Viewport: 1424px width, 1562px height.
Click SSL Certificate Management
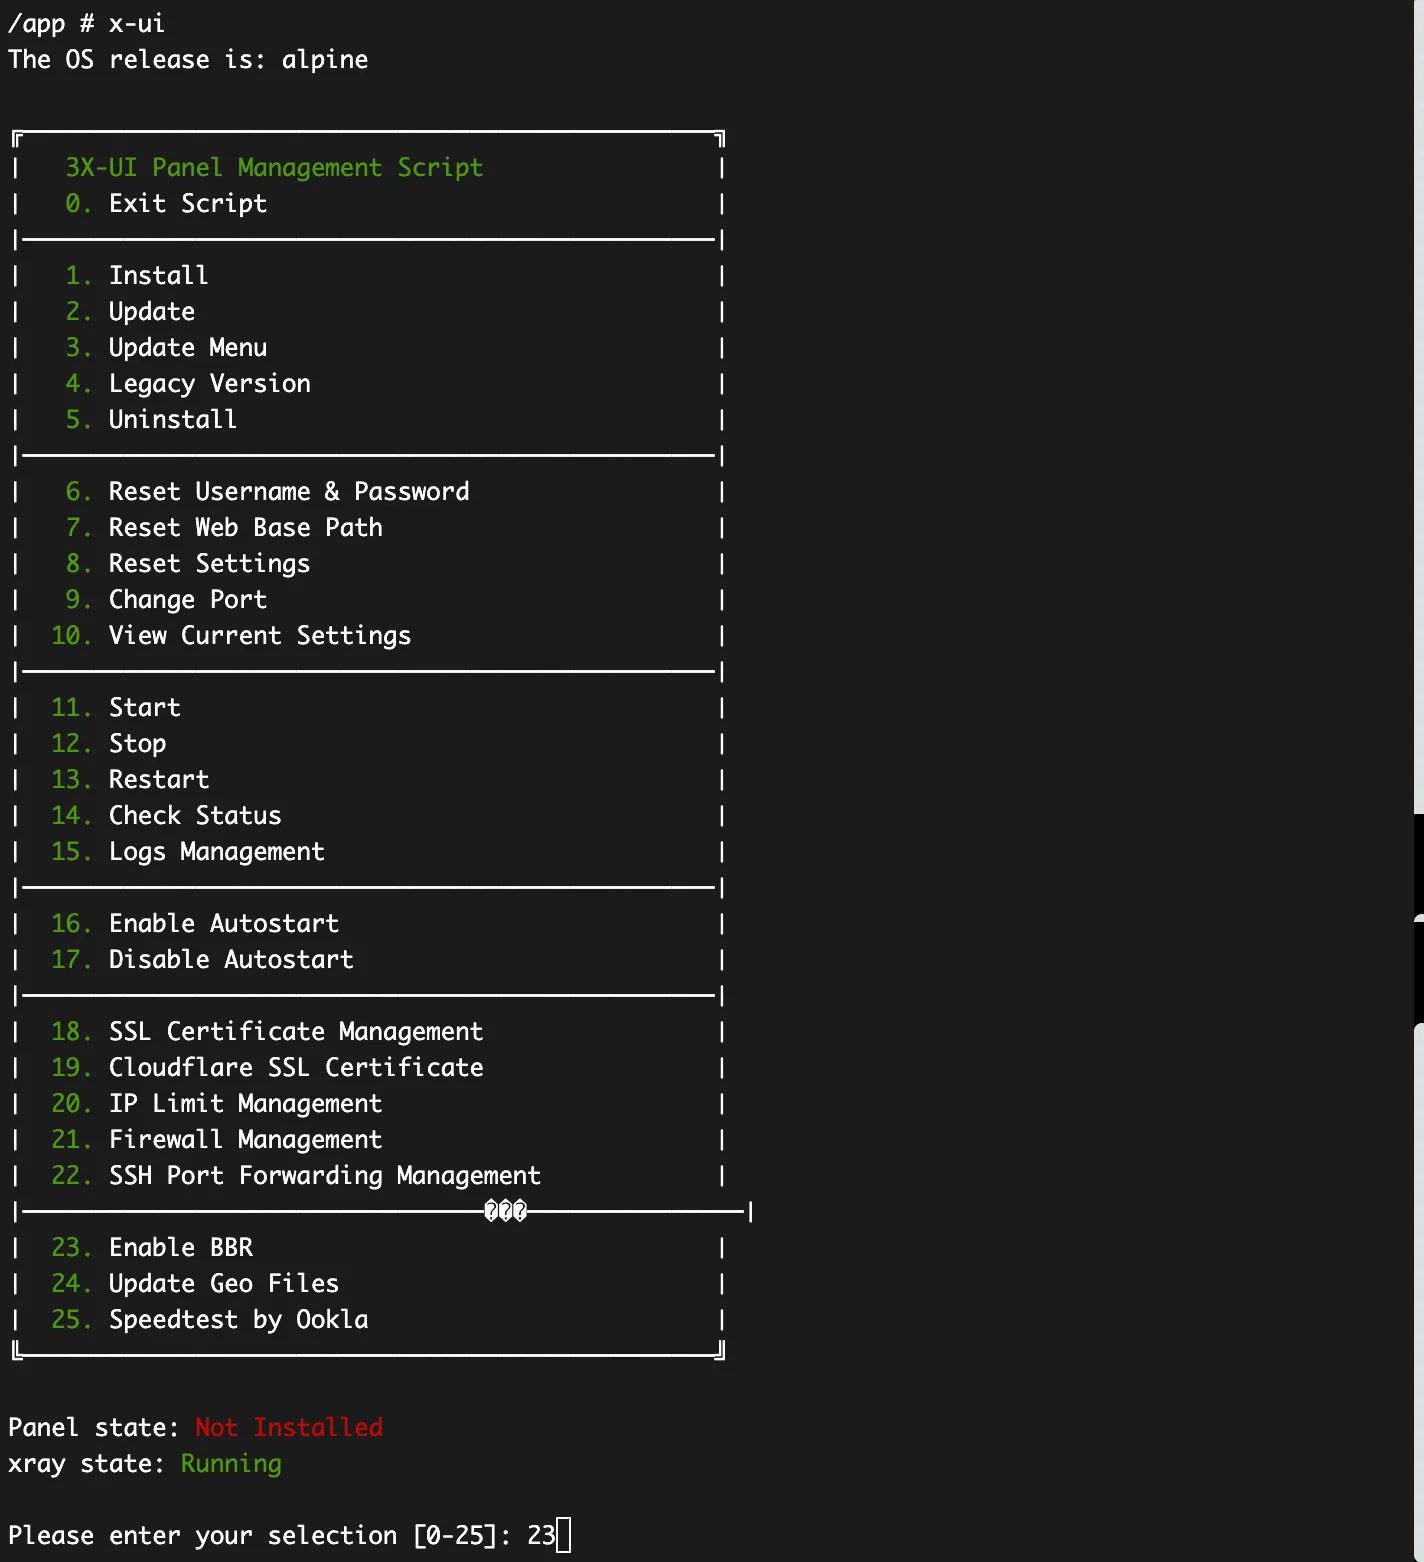pyautogui.click(x=295, y=1031)
